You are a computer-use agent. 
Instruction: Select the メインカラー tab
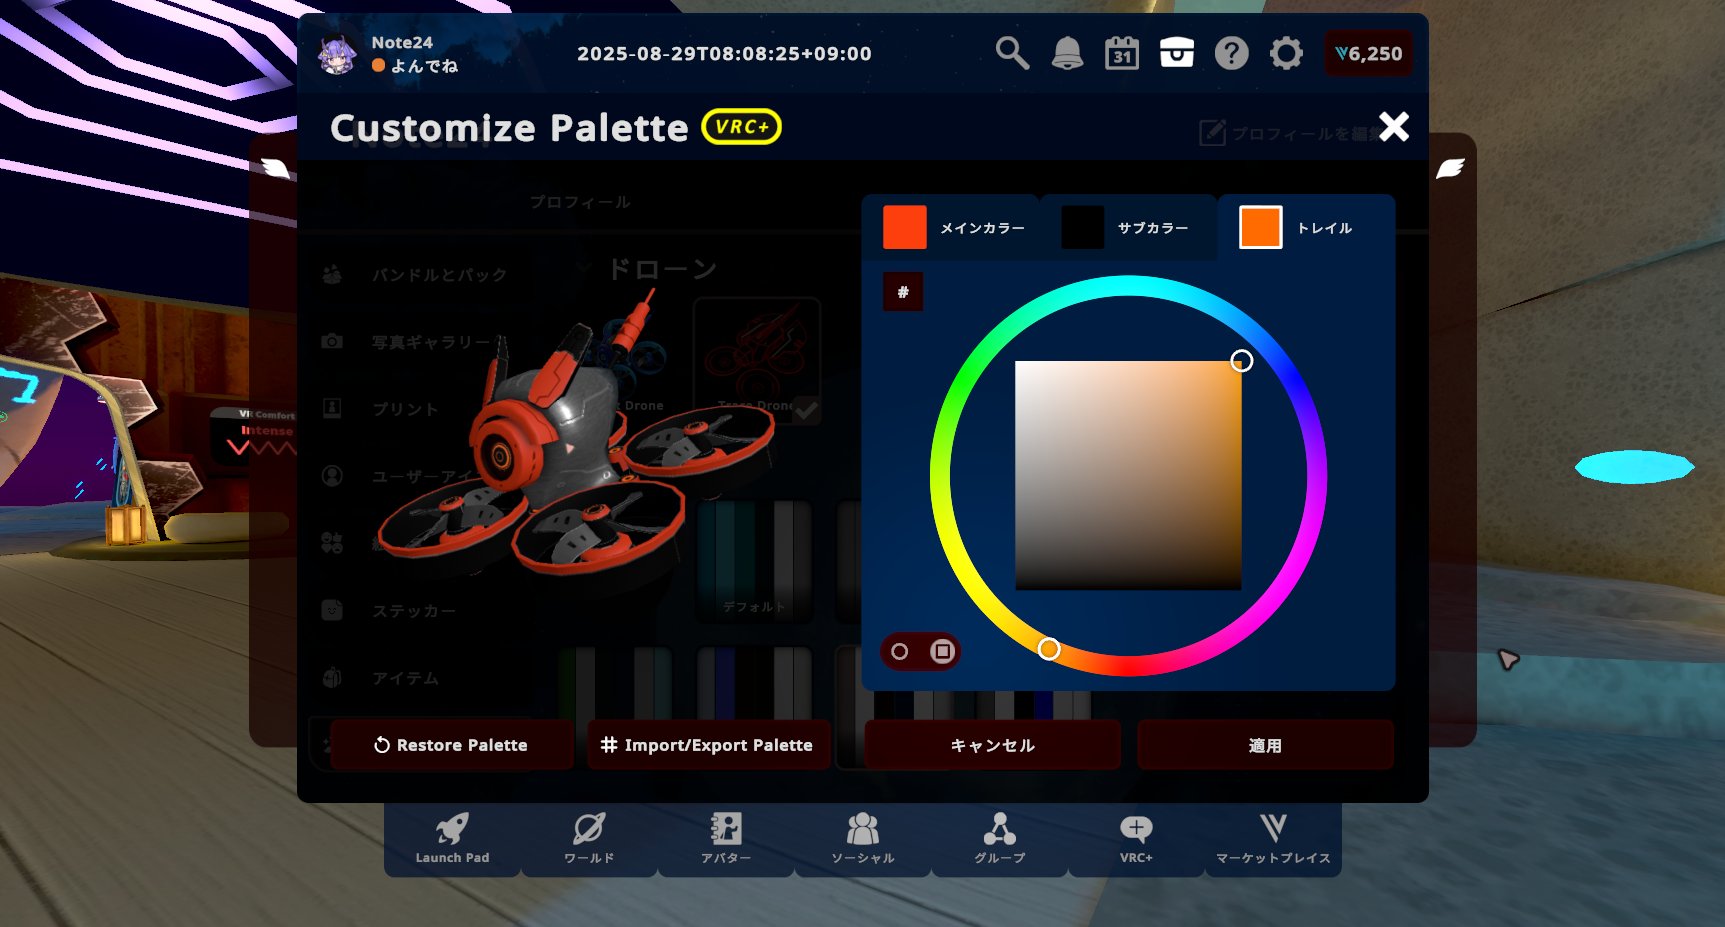pos(951,228)
